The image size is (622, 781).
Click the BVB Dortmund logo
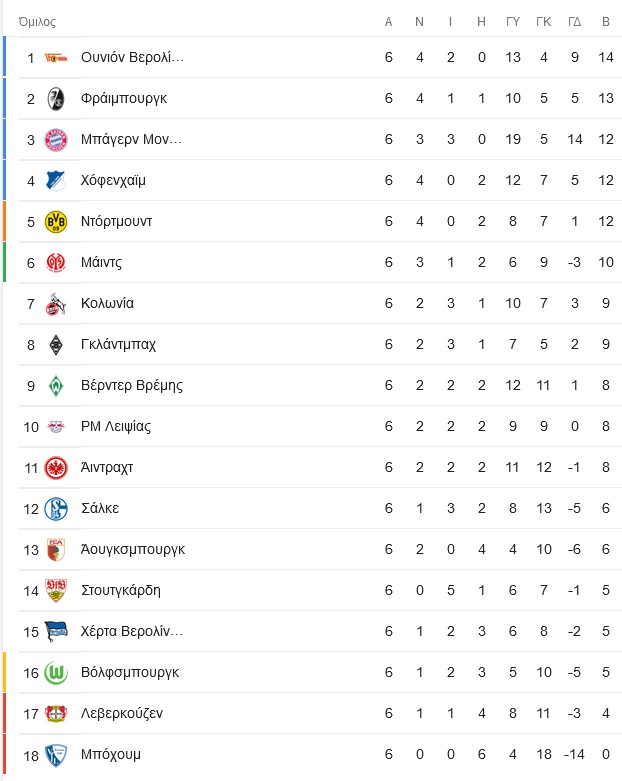56,222
